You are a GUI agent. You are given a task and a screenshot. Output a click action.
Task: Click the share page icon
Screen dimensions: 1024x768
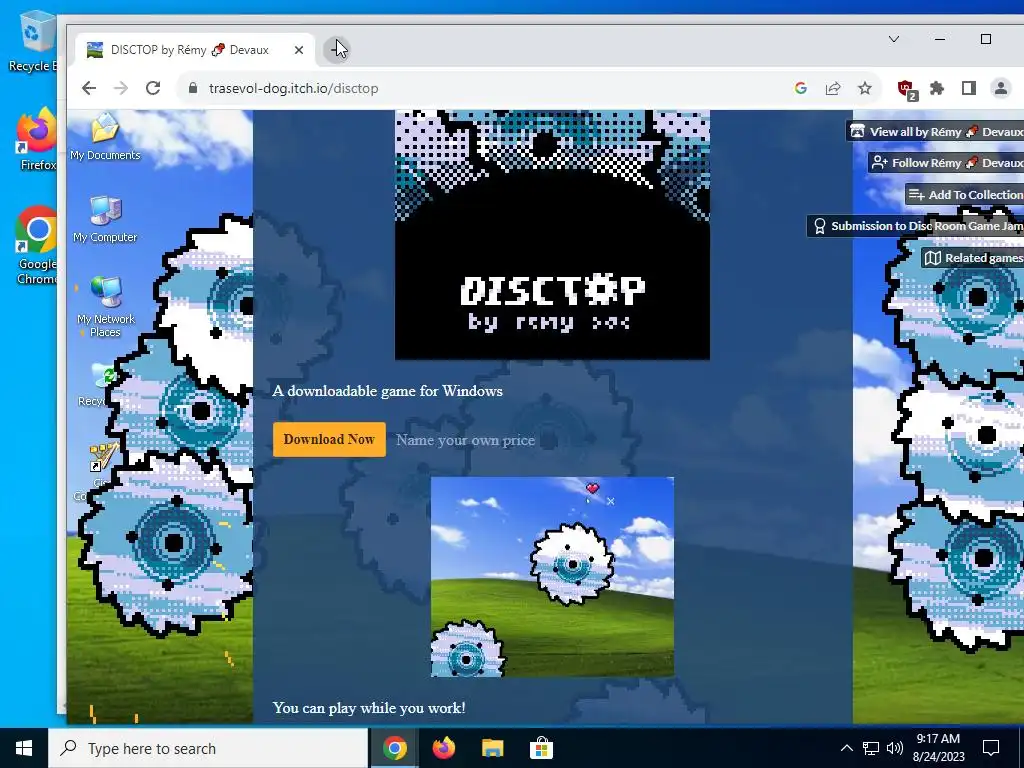(x=833, y=88)
